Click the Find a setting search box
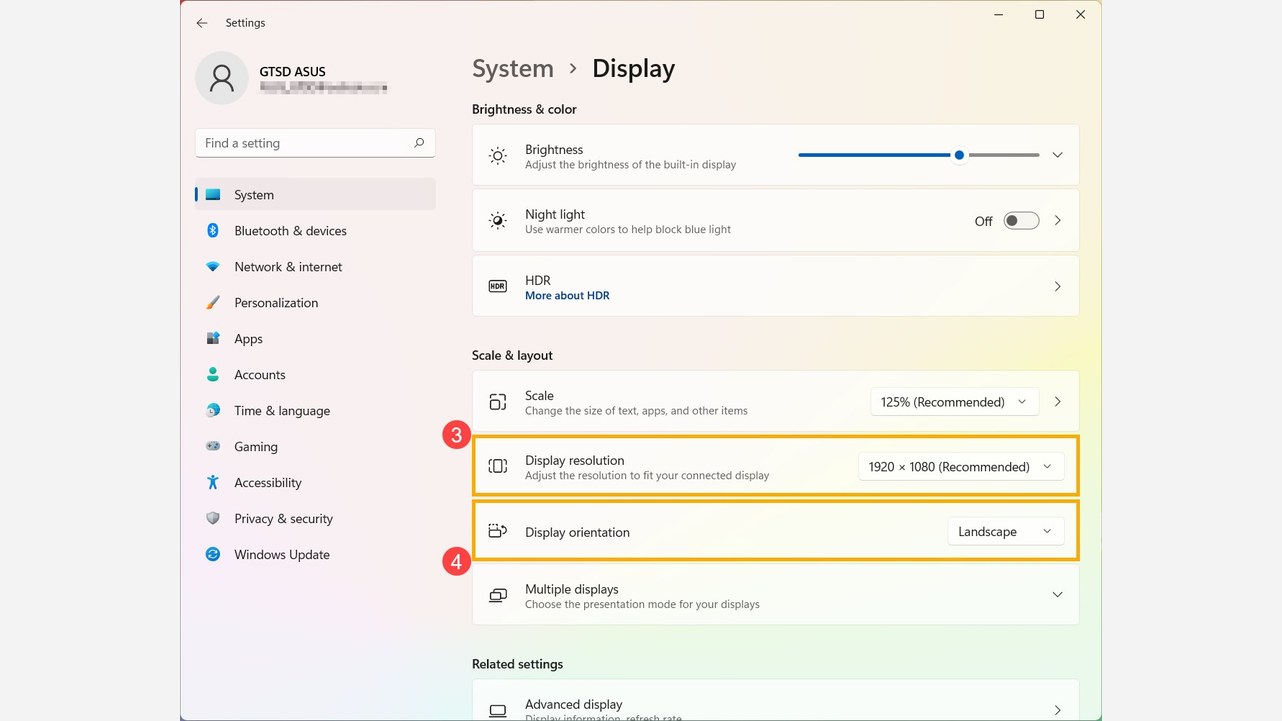1282x721 pixels. pyautogui.click(x=315, y=143)
